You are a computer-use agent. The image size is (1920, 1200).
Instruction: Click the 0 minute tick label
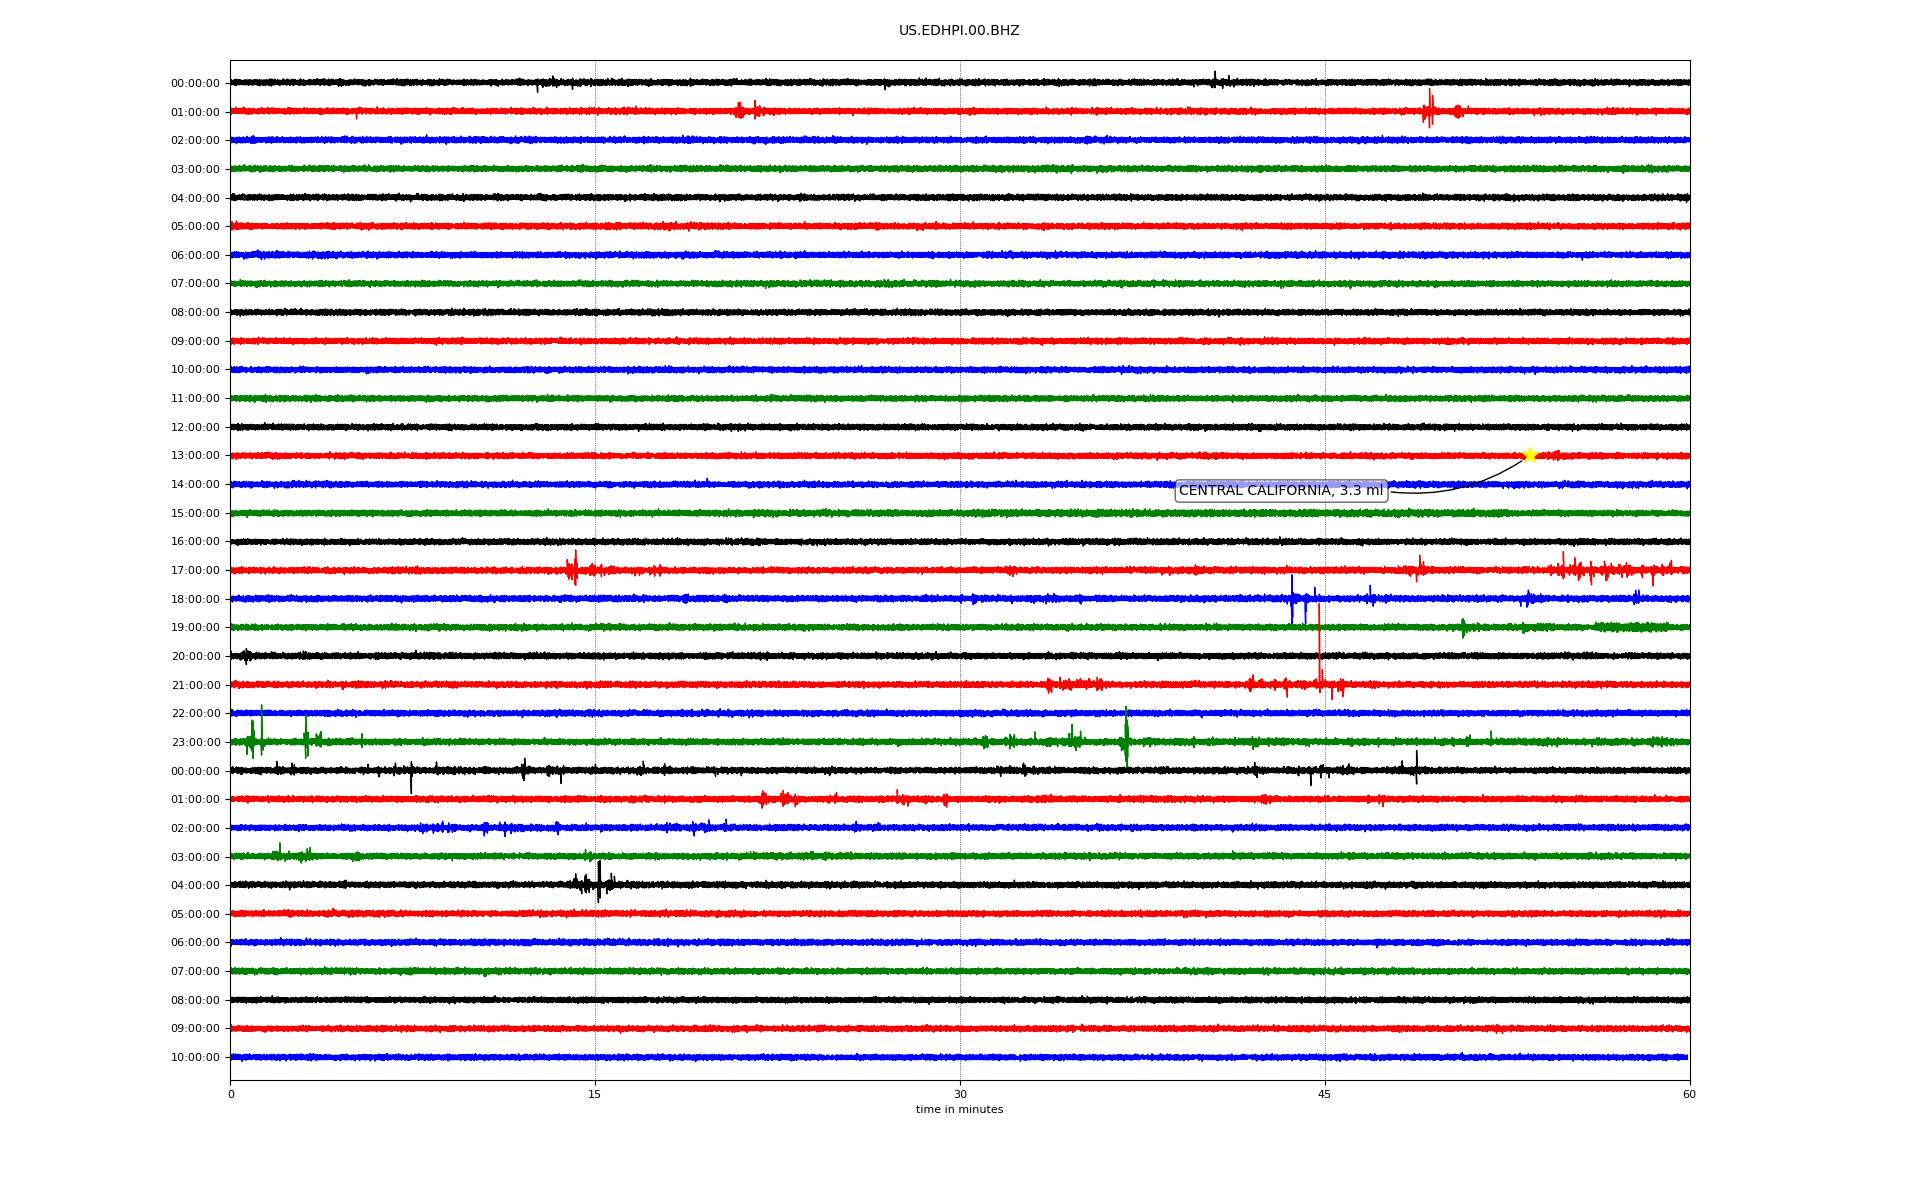(231, 1095)
